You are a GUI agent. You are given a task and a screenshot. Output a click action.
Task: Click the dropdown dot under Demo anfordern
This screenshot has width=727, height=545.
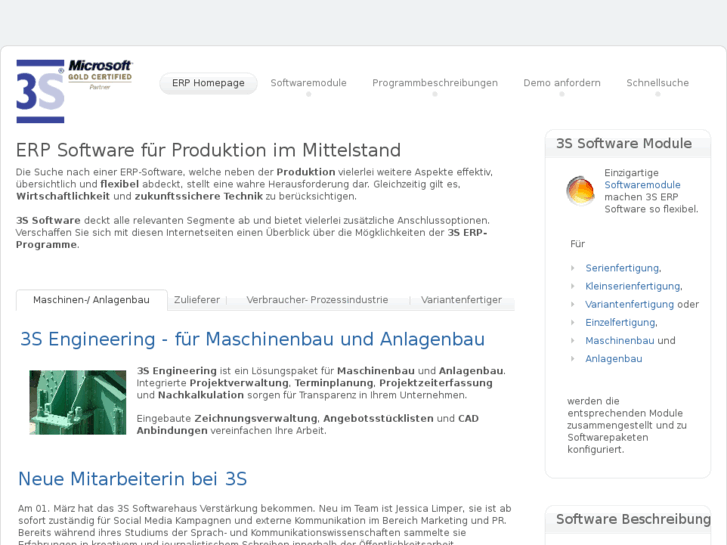point(562,94)
